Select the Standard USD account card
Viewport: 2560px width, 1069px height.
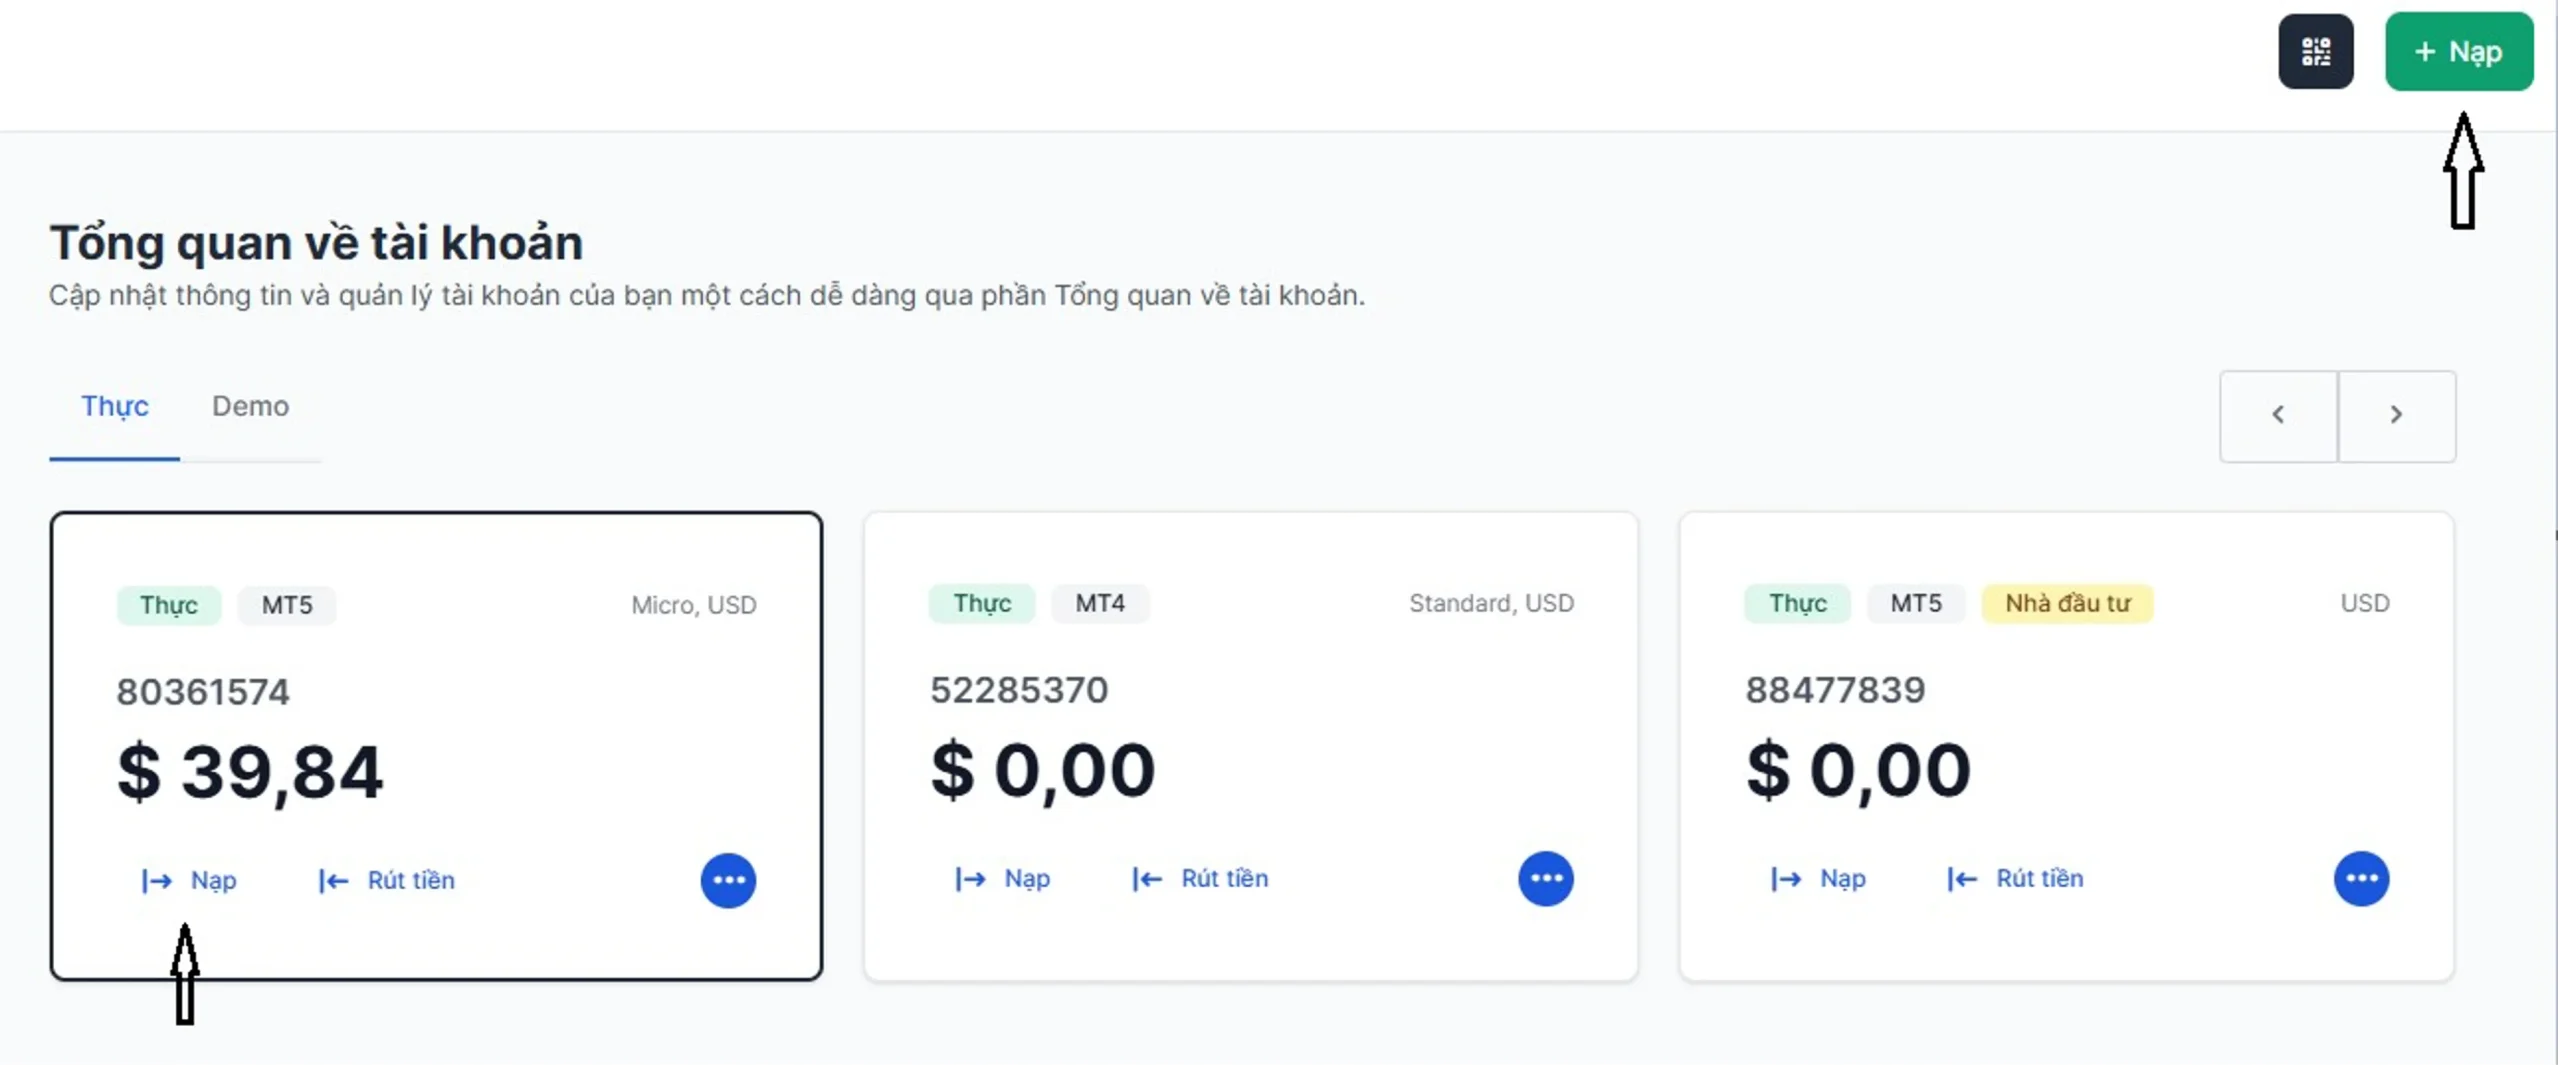(x=1251, y=746)
